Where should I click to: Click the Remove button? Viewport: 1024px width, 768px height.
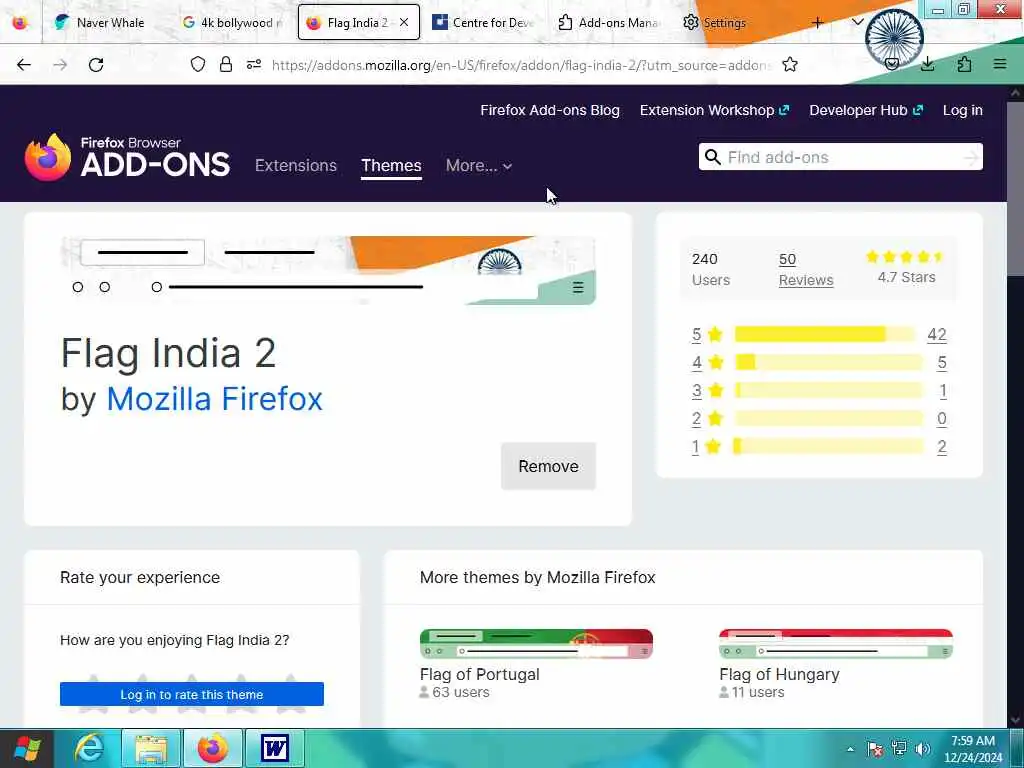[x=548, y=466]
